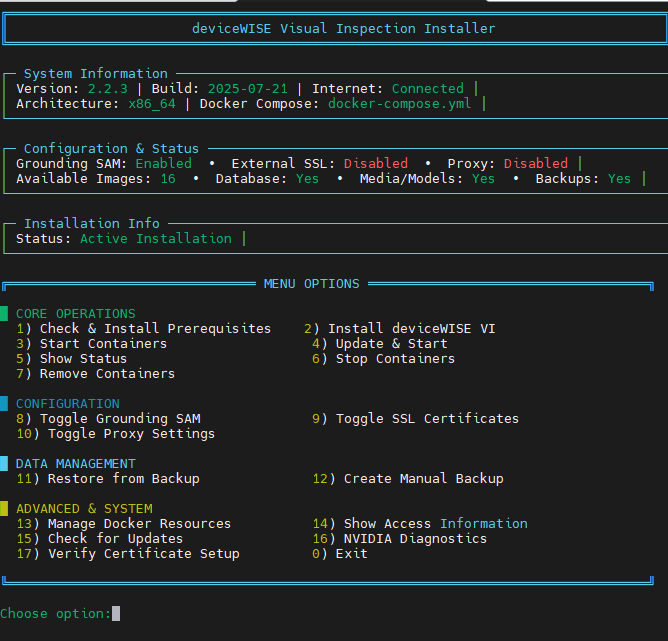Click Create Manual Backup entry
The image size is (668, 641).
pyautogui.click(x=407, y=479)
